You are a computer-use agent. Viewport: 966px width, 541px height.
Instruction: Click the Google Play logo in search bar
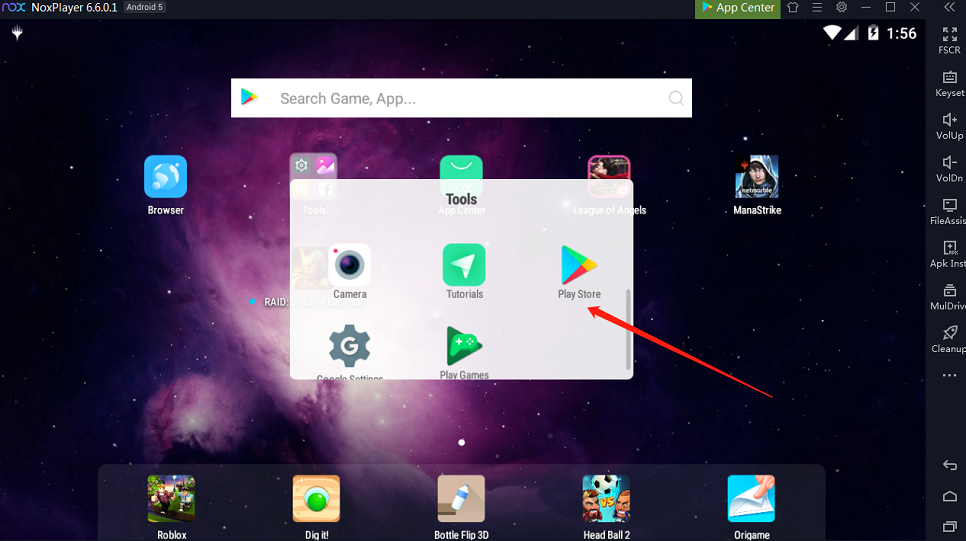[x=249, y=97]
